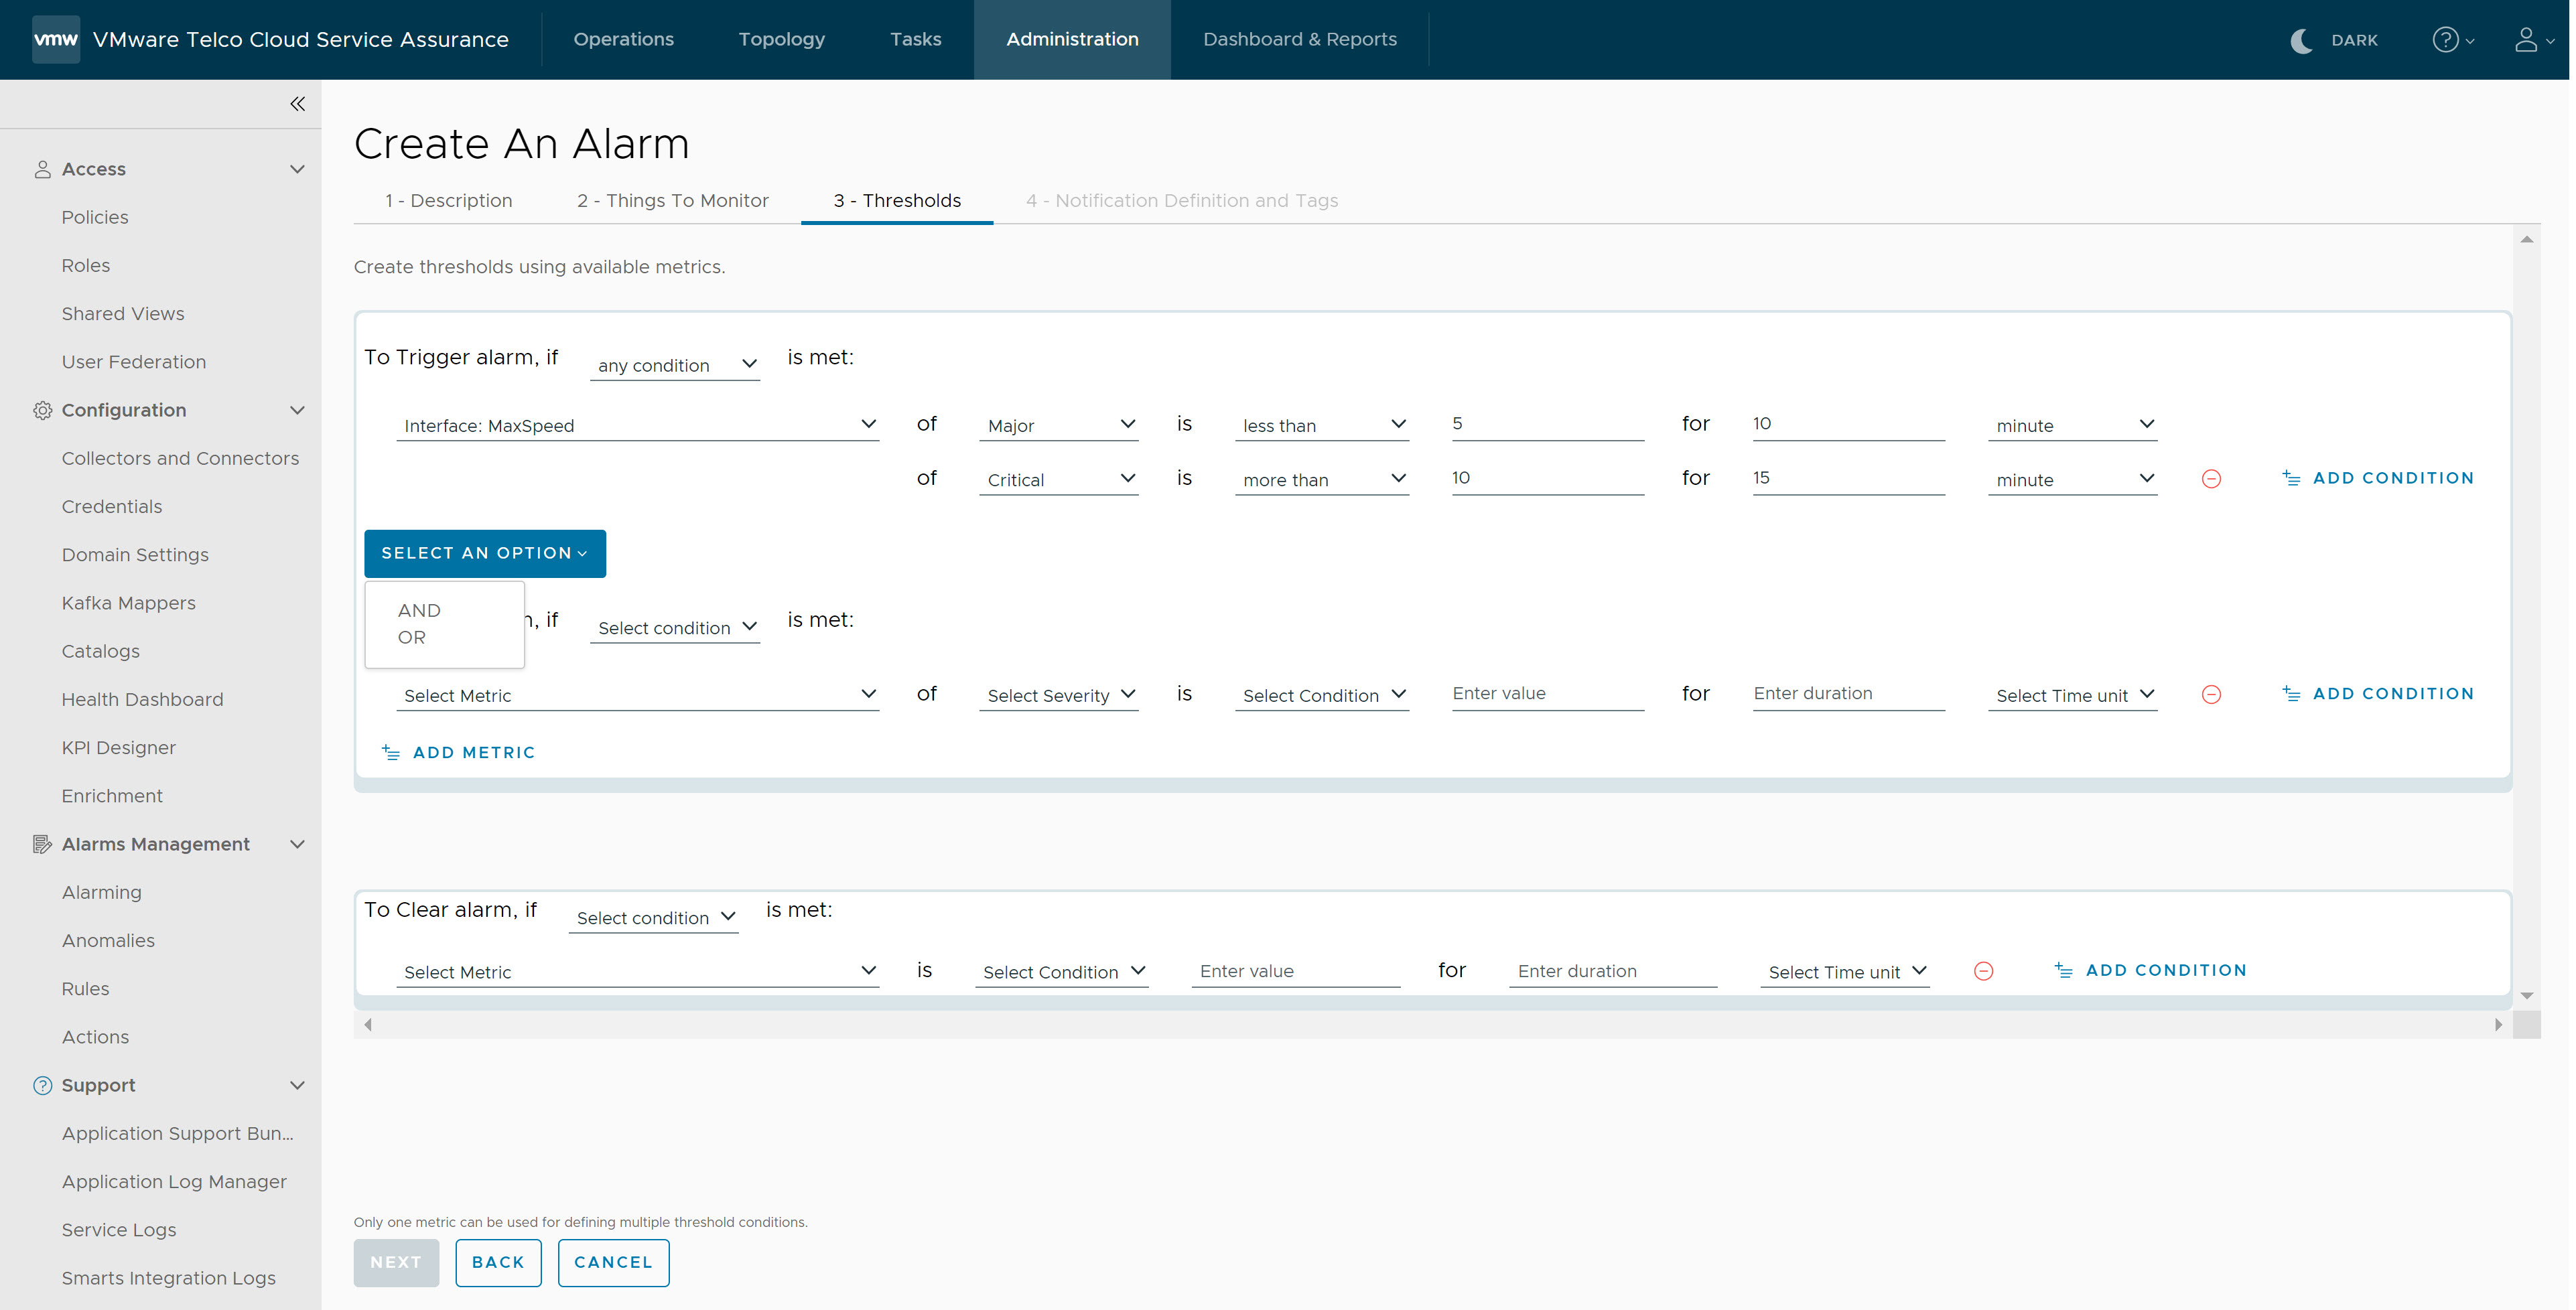2576x1310 pixels.
Task: Open the Operations menu
Action: [x=624, y=39]
